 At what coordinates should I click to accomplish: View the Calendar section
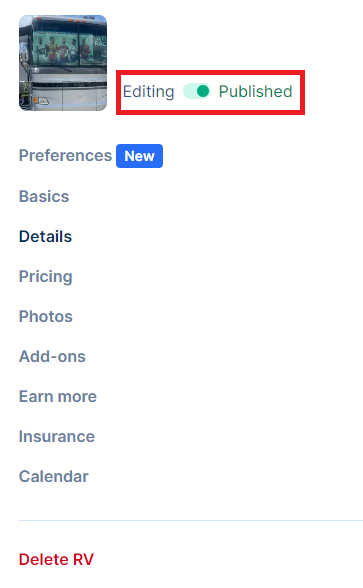[54, 477]
